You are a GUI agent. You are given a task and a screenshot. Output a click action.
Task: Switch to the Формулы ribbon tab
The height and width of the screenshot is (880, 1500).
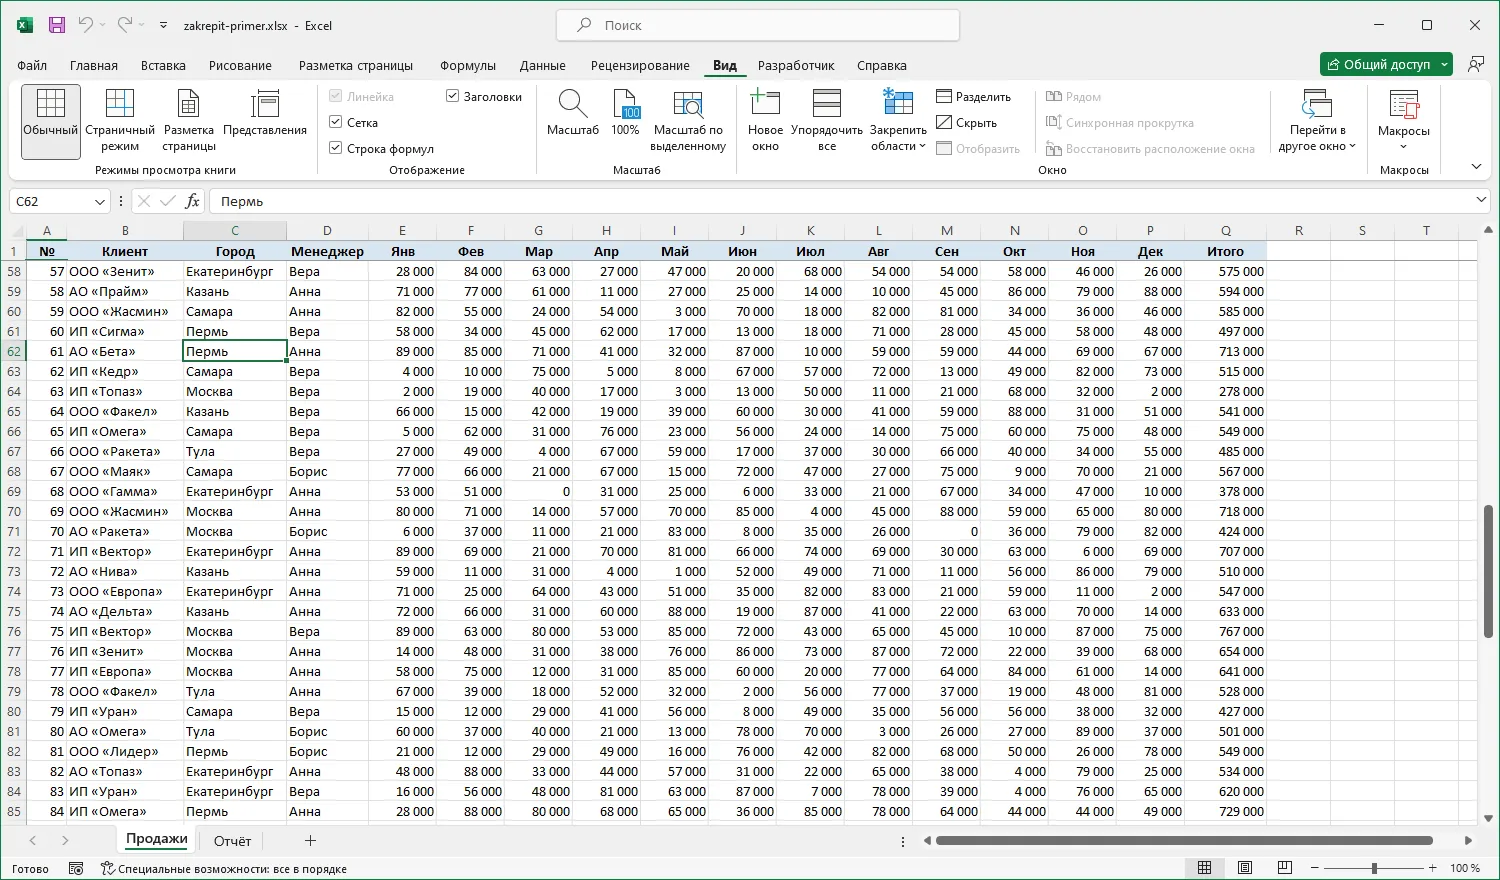click(468, 65)
